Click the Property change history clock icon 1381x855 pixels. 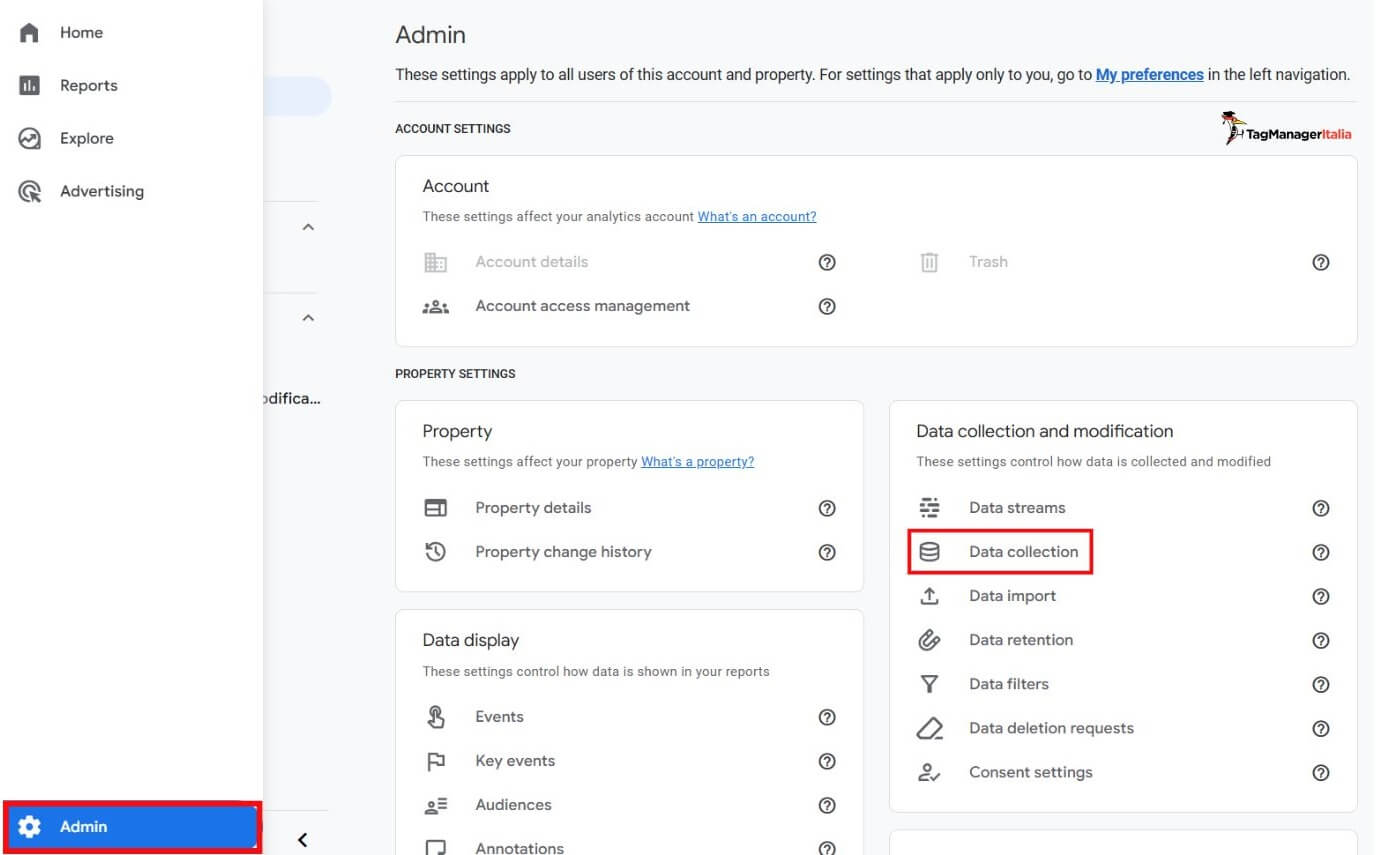435,552
